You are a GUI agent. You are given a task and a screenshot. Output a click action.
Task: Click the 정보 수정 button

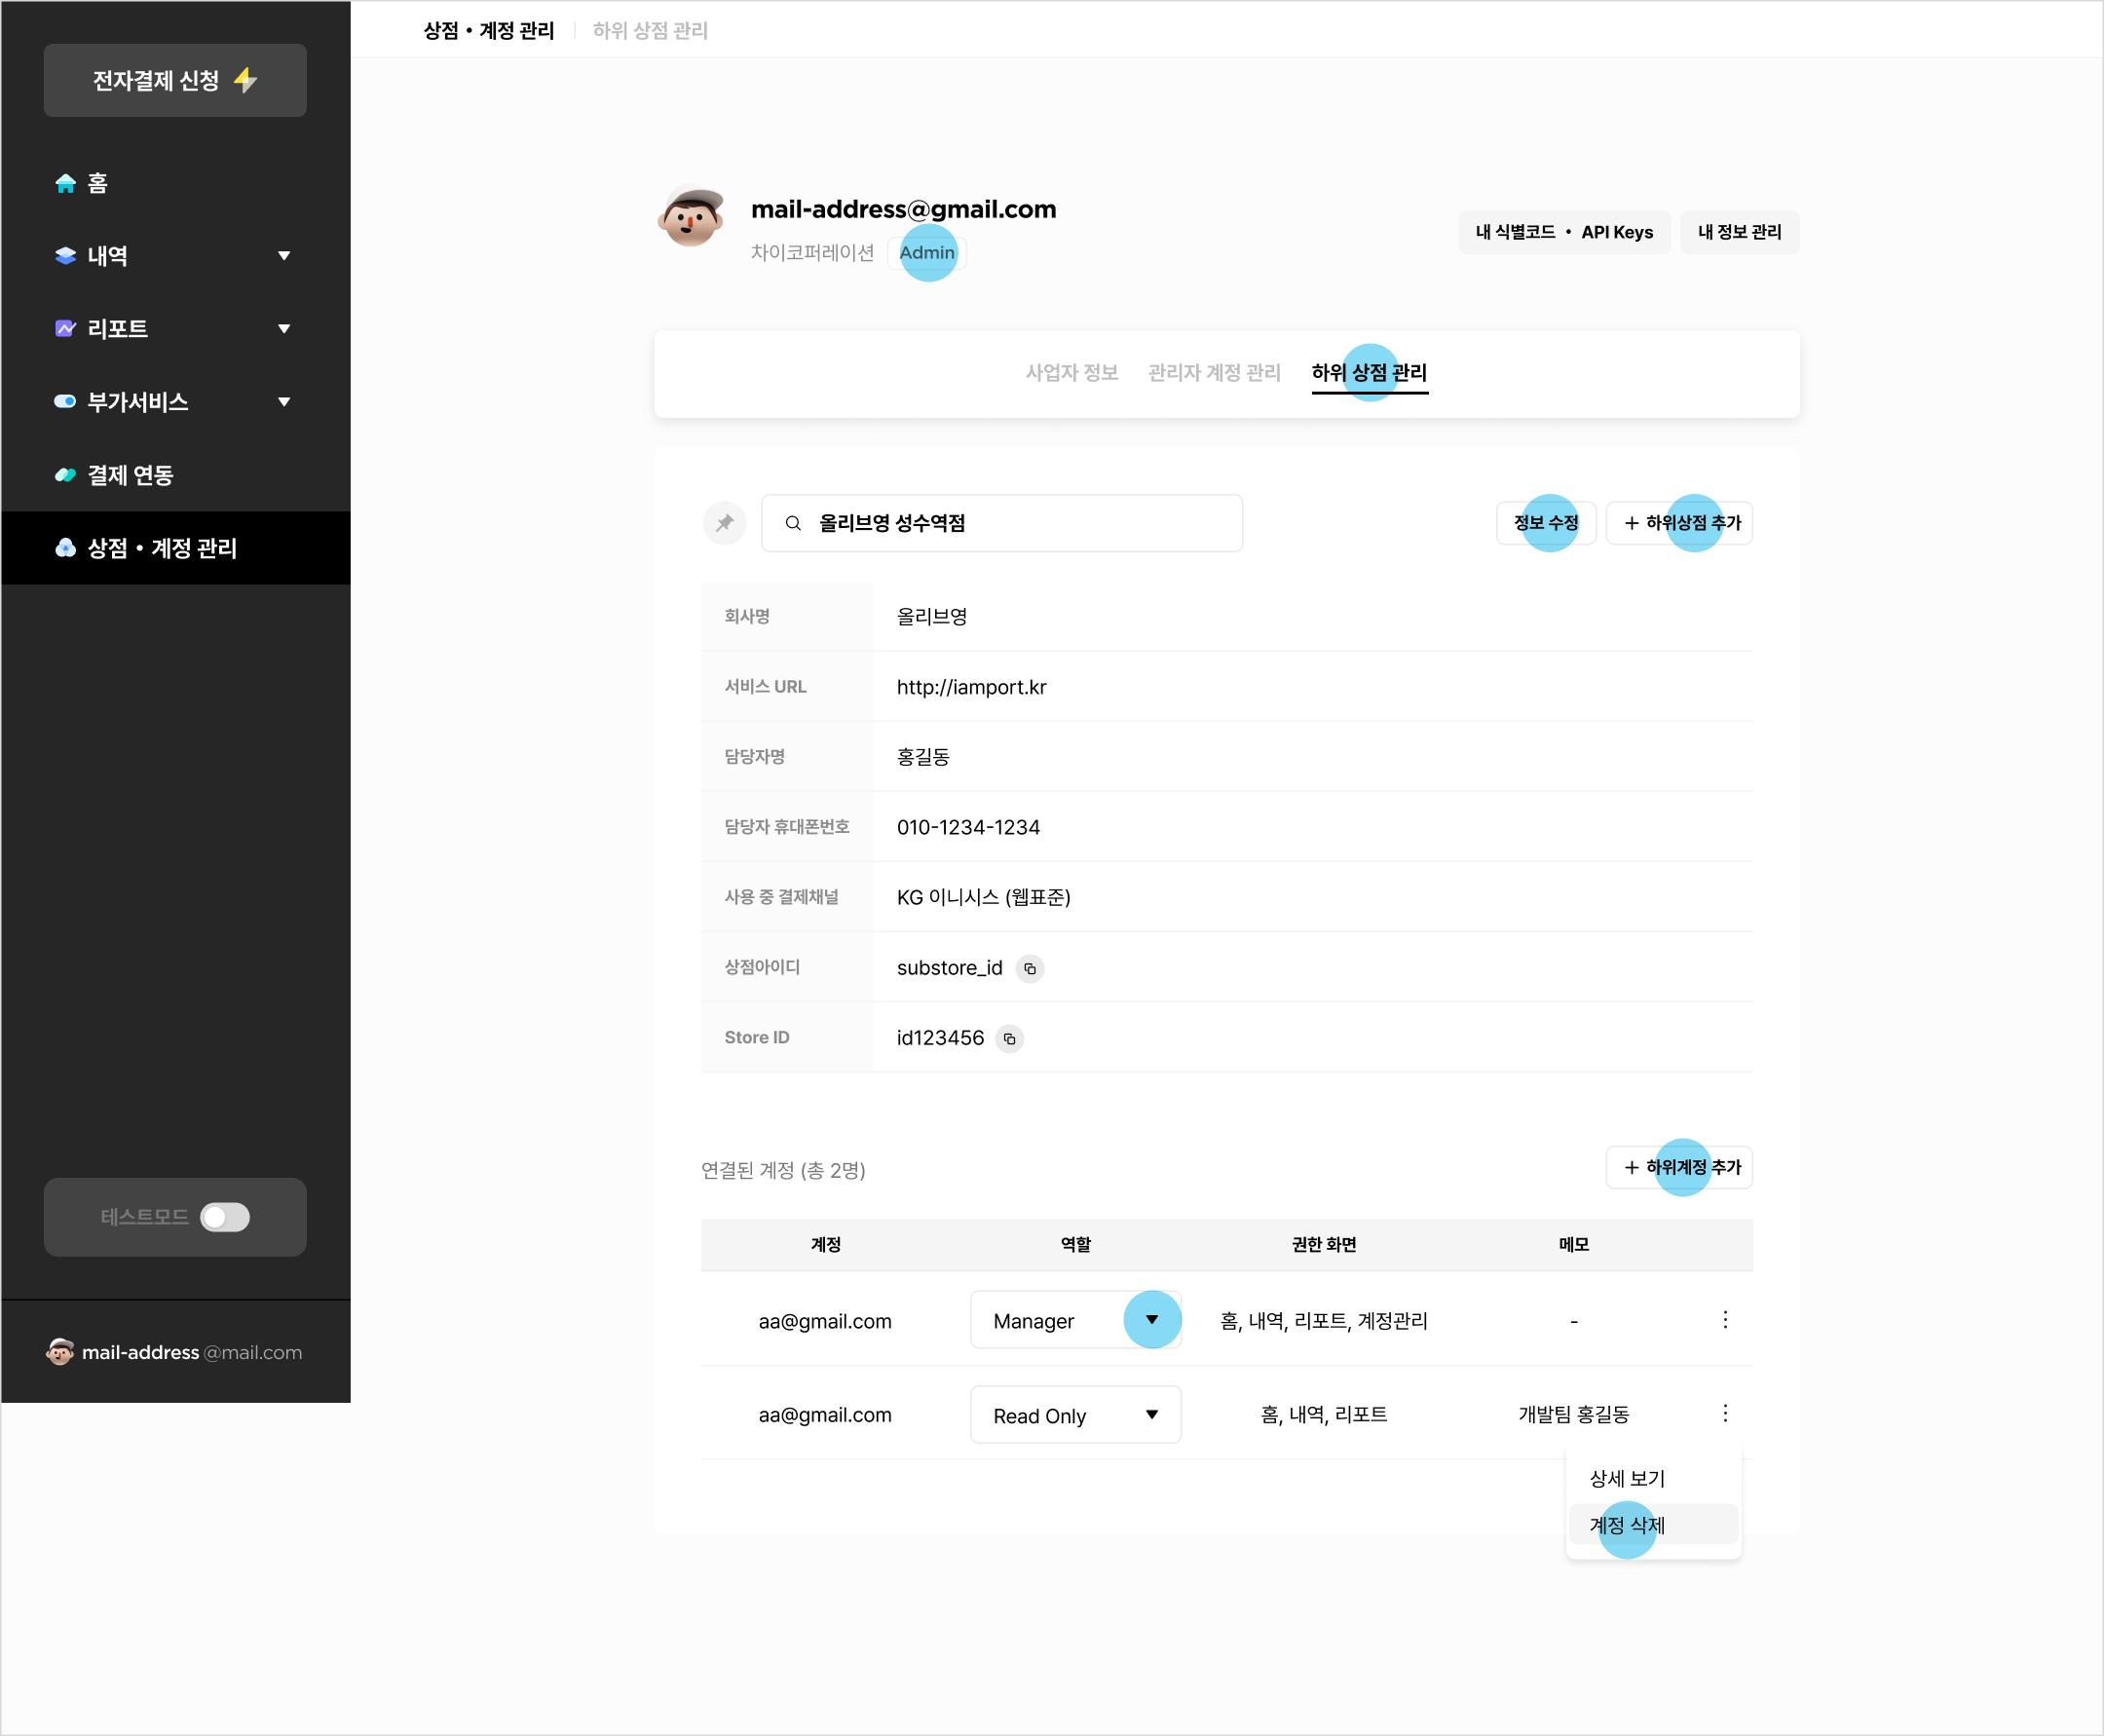click(x=1544, y=521)
